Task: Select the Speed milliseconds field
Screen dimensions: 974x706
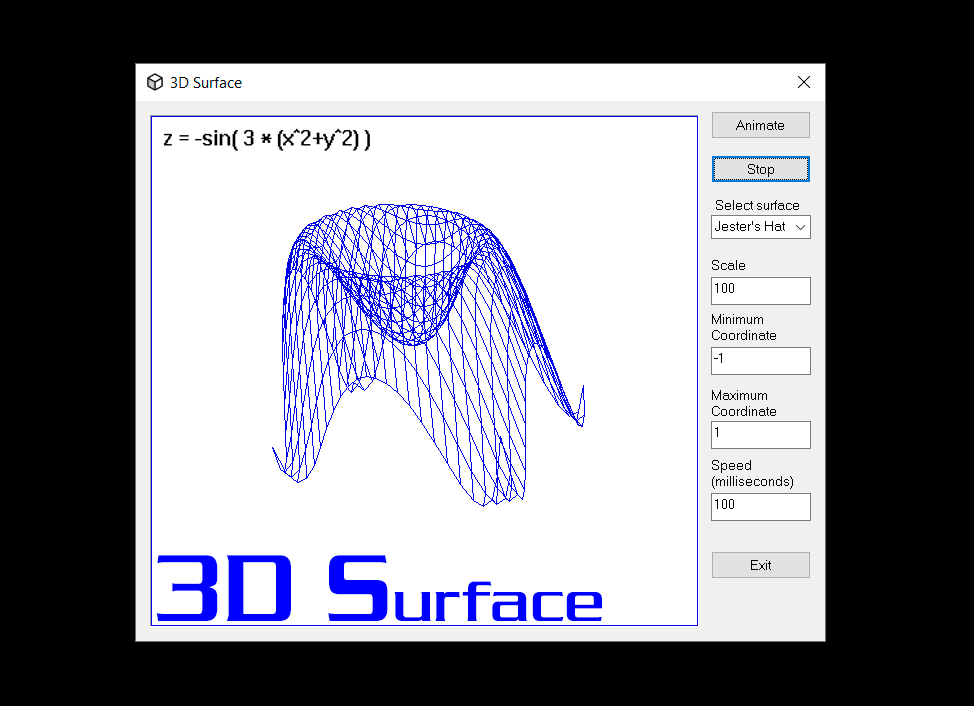Action: [x=760, y=507]
